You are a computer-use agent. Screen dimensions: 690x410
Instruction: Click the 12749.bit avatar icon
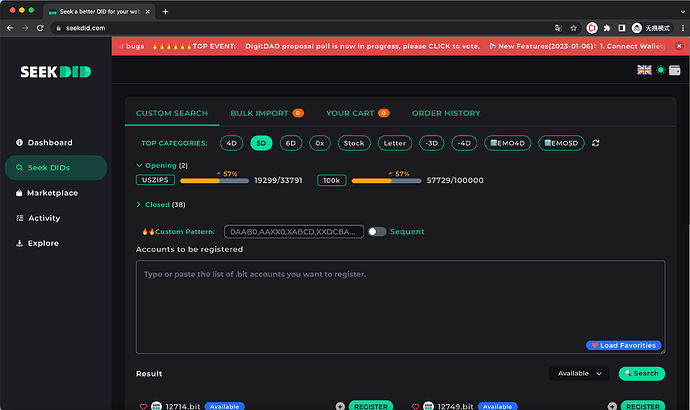(428, 406)
